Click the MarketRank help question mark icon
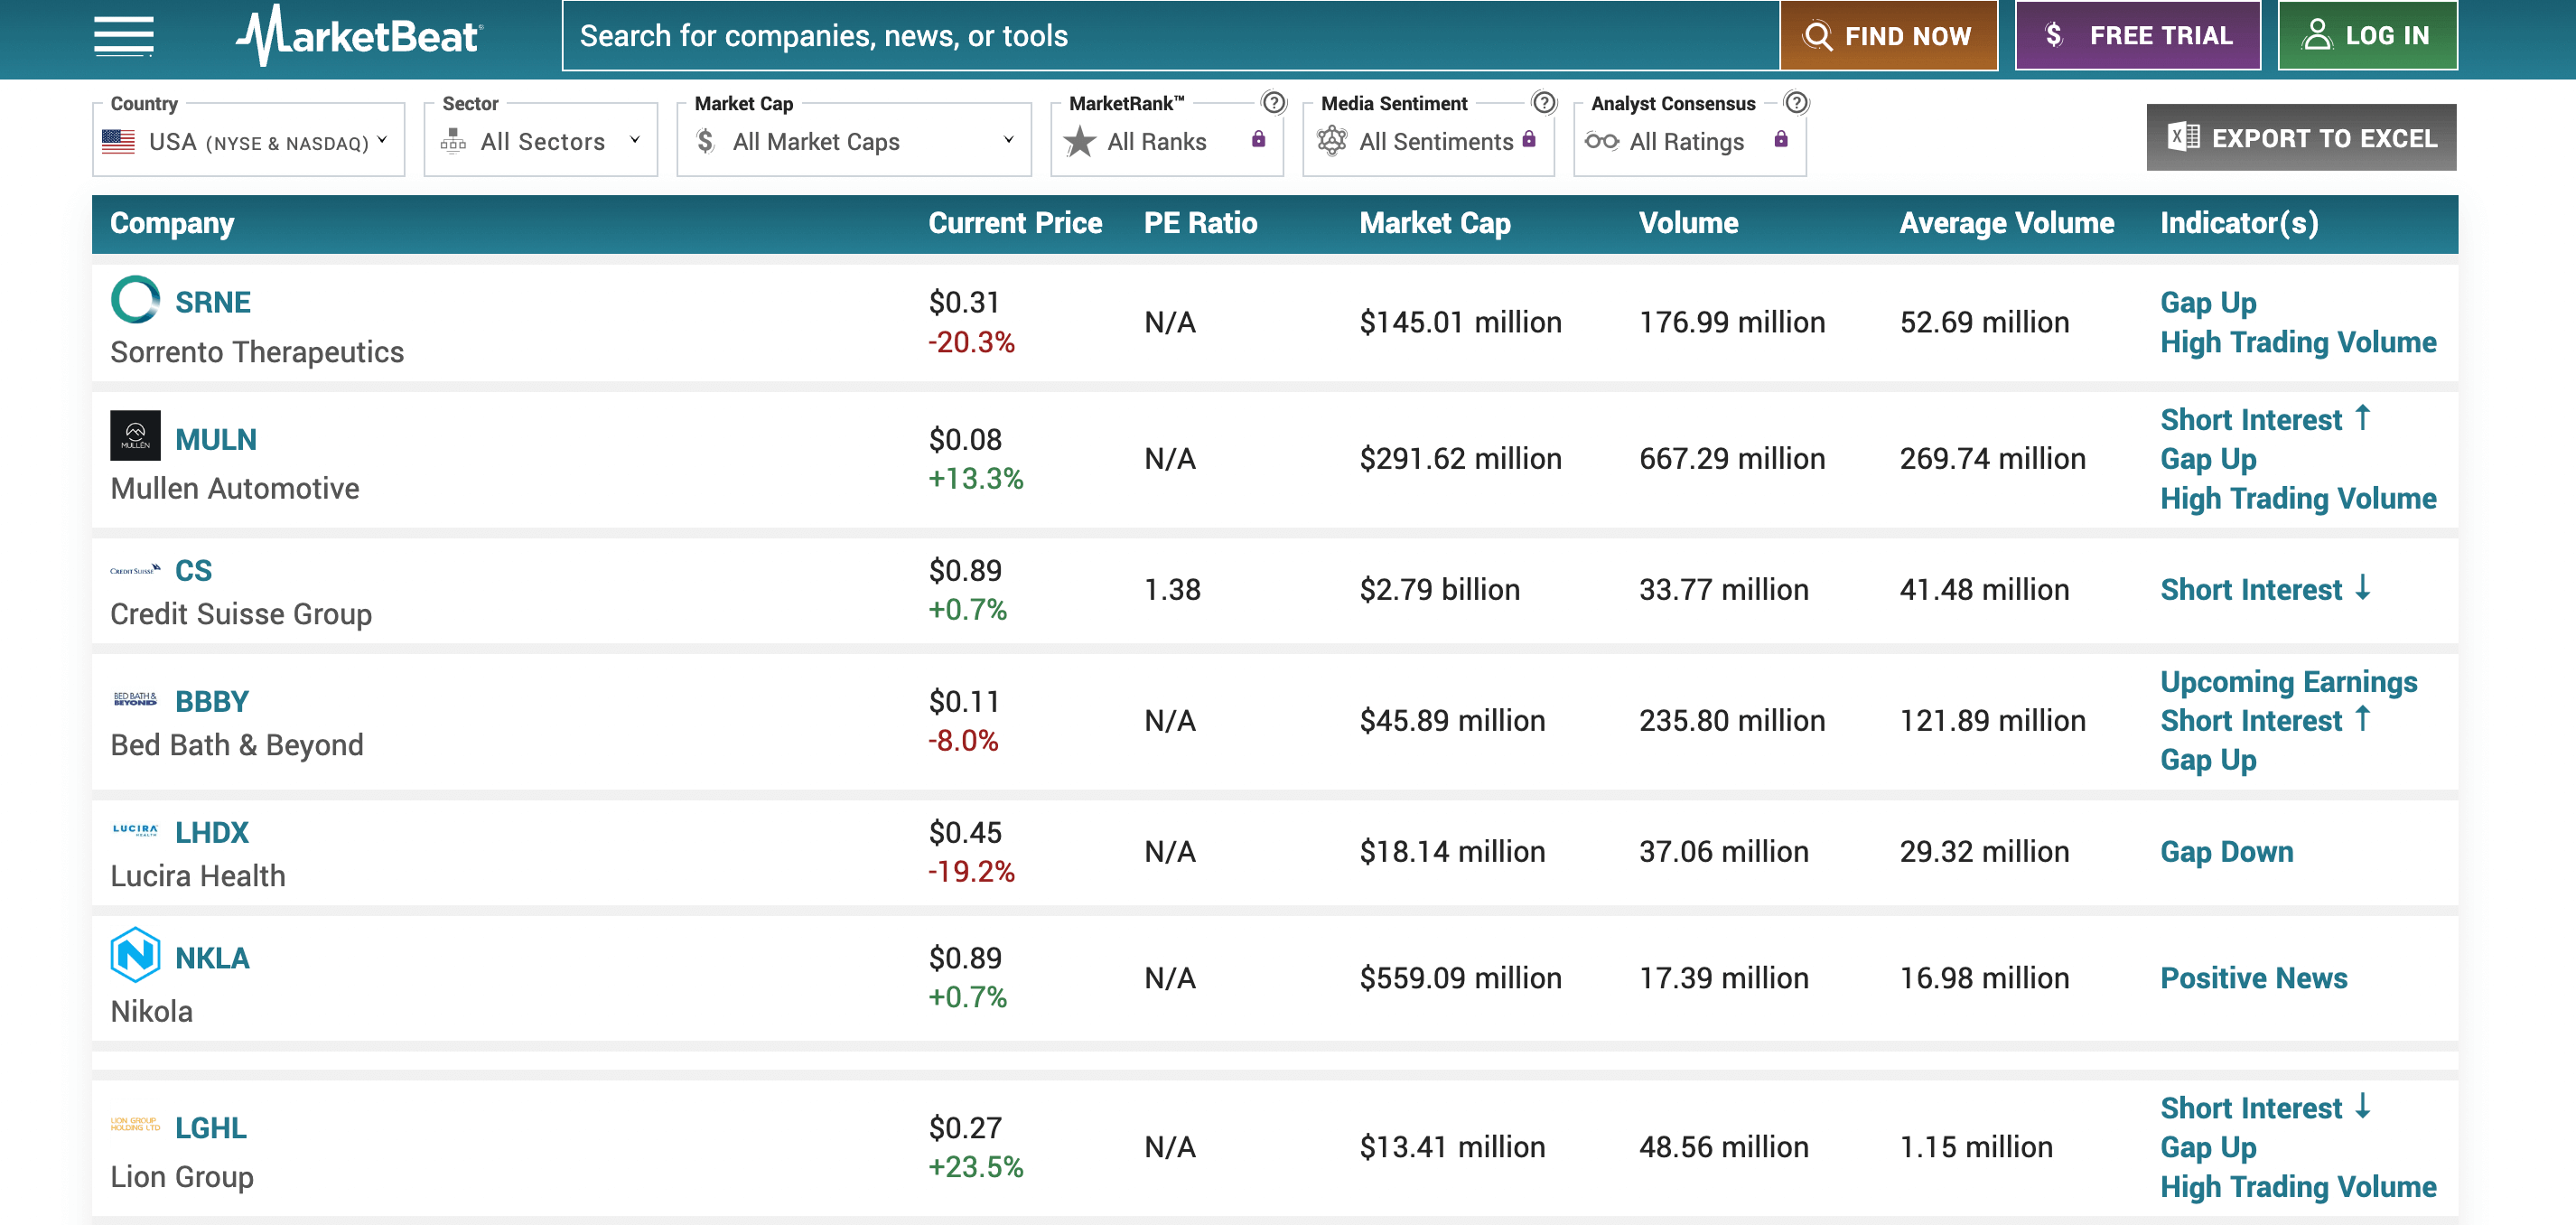 1273,102
